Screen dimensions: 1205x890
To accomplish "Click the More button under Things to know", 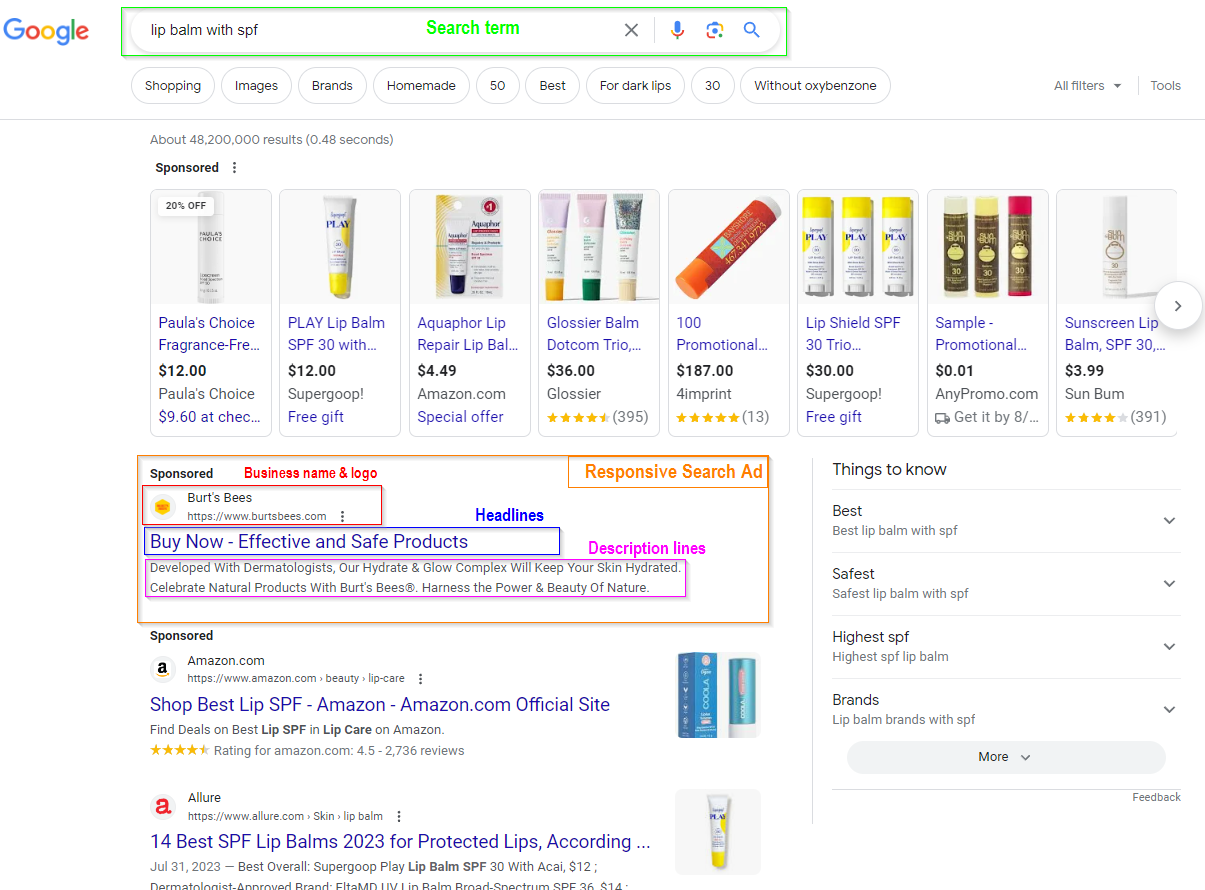I will pyautogui.click(x=1005, y=757).
